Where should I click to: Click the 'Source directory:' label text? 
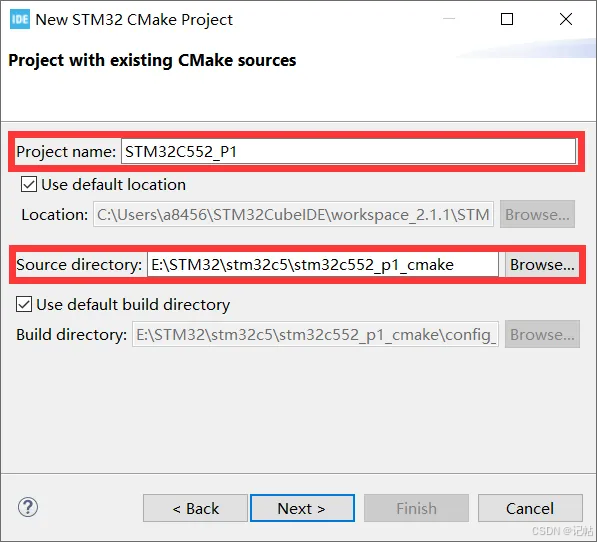click(x=79, y=265)
